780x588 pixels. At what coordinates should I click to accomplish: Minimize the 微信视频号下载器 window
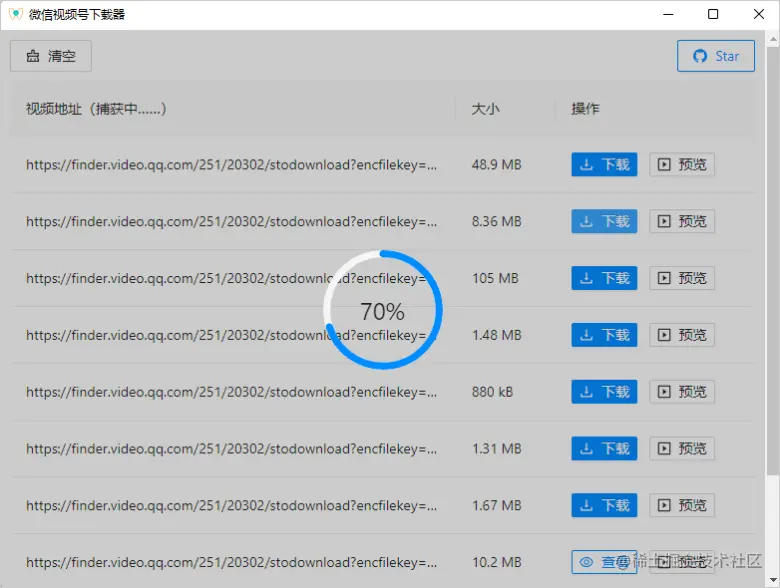[x=668, y=14]
